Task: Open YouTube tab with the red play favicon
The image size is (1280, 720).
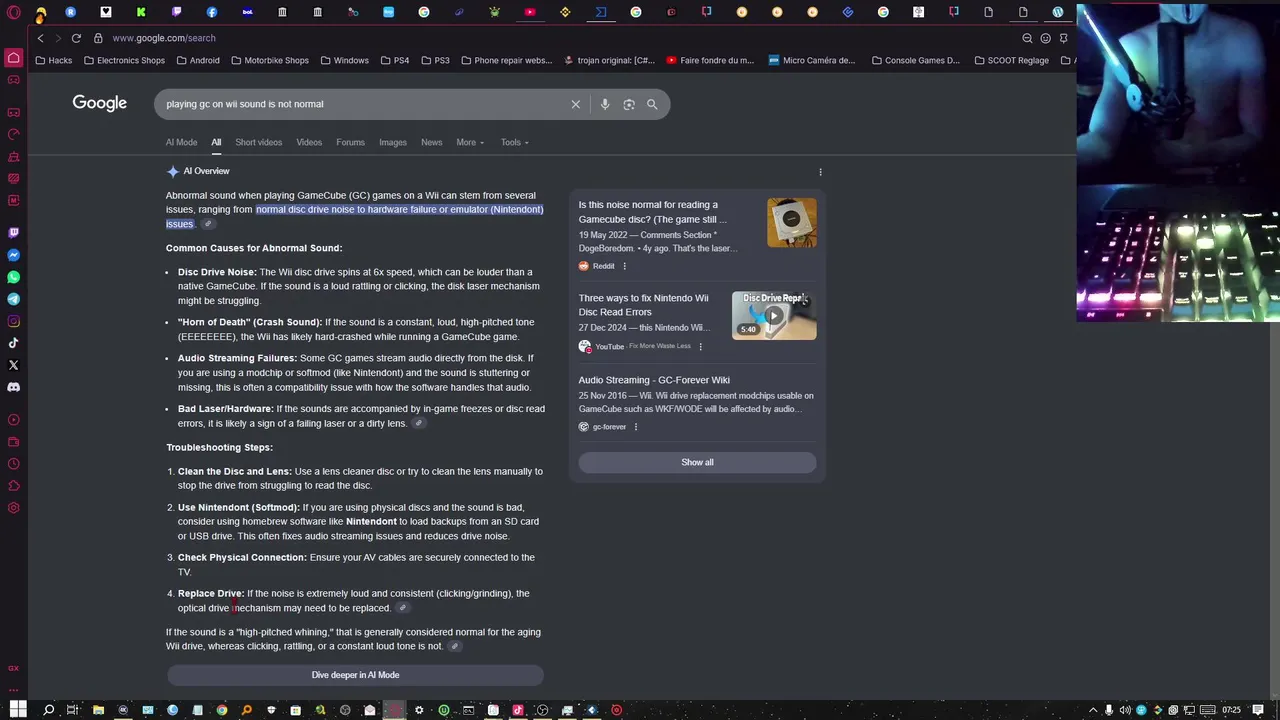Action: [530, 12]
